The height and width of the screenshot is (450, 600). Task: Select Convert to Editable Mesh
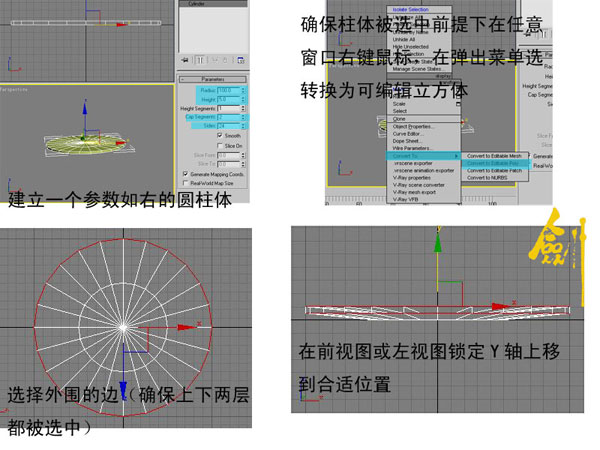click(493, 156)
